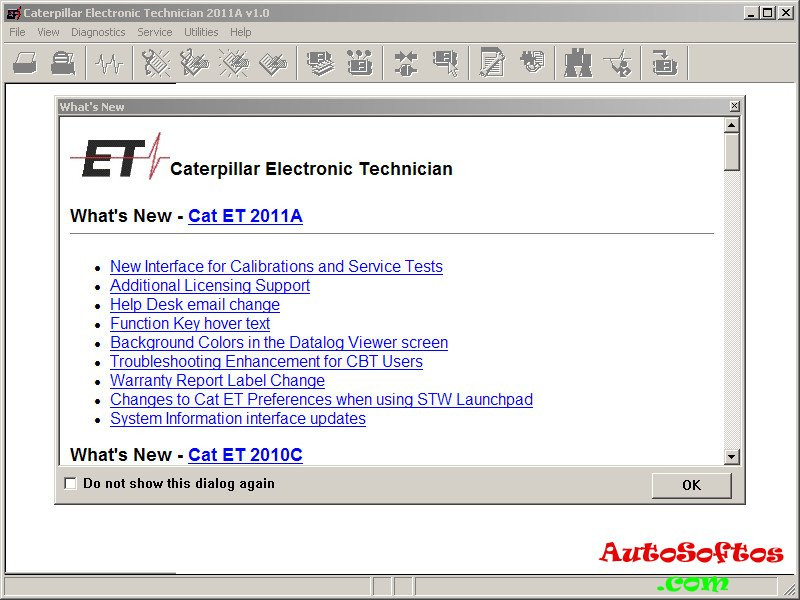
Task: Click the What's New scrollbar down arrow
Action: click(732, 457)
